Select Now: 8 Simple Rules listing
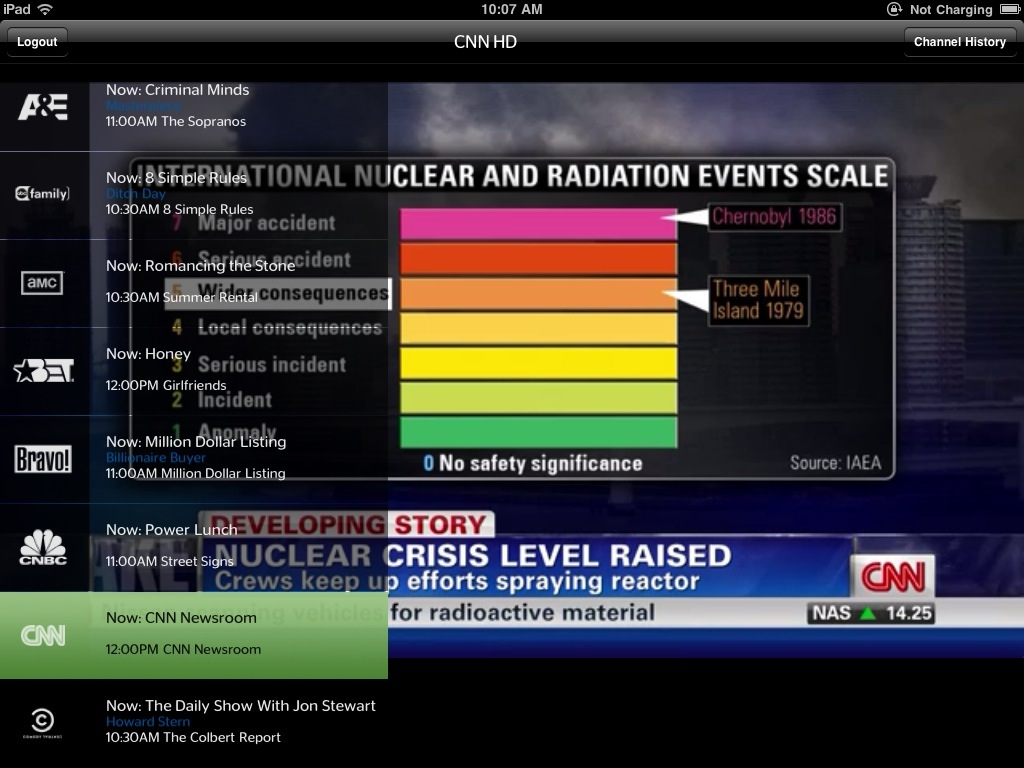Screen dimensions: 1024x768 tap(176, 178)
